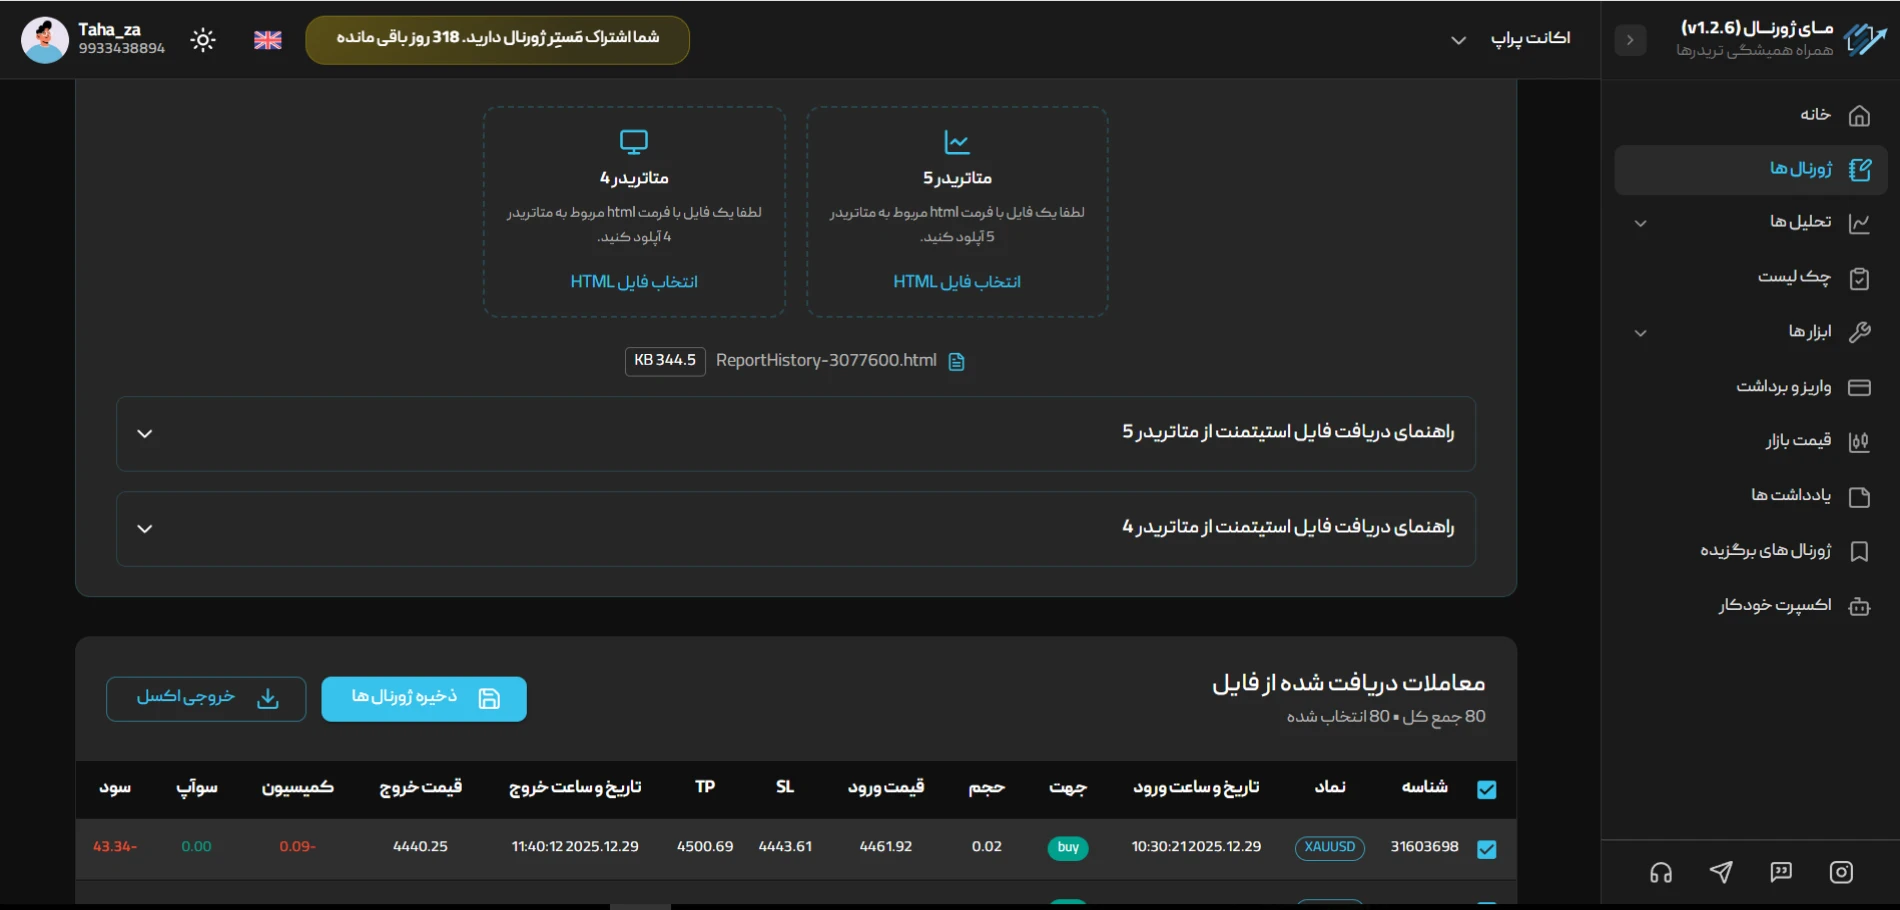The image size is (1900, 910).
Task: Open Deposit and Withdrawal (واریز و برداشت)
Action: [1751, 387]
